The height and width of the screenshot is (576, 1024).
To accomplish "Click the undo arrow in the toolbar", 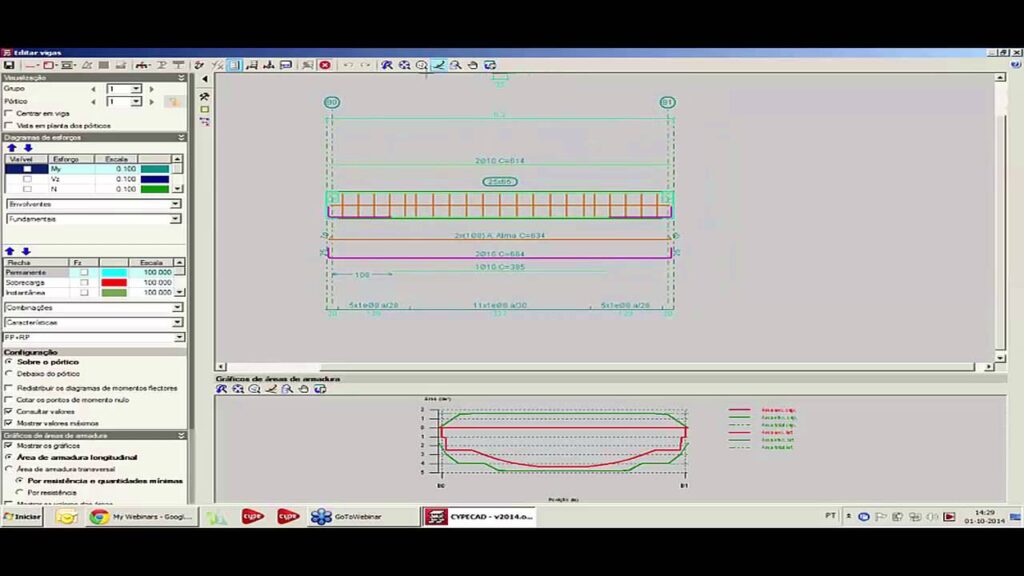I will tap(348, 65).
